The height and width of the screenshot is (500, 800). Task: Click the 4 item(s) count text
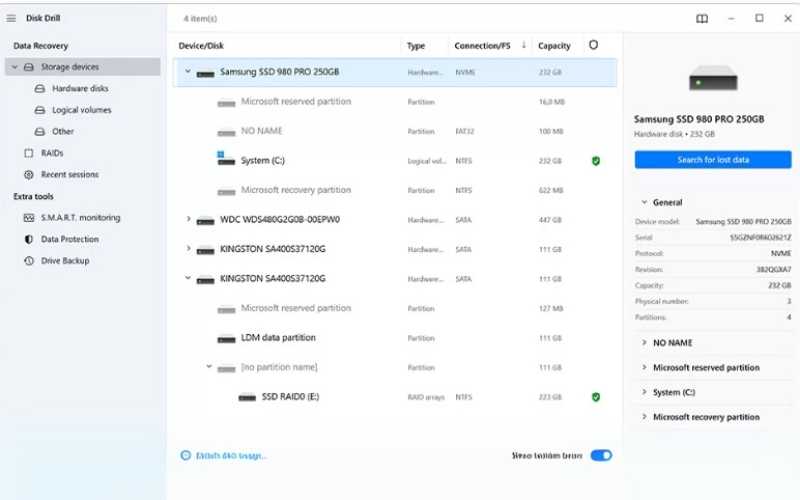coord(200,19)
